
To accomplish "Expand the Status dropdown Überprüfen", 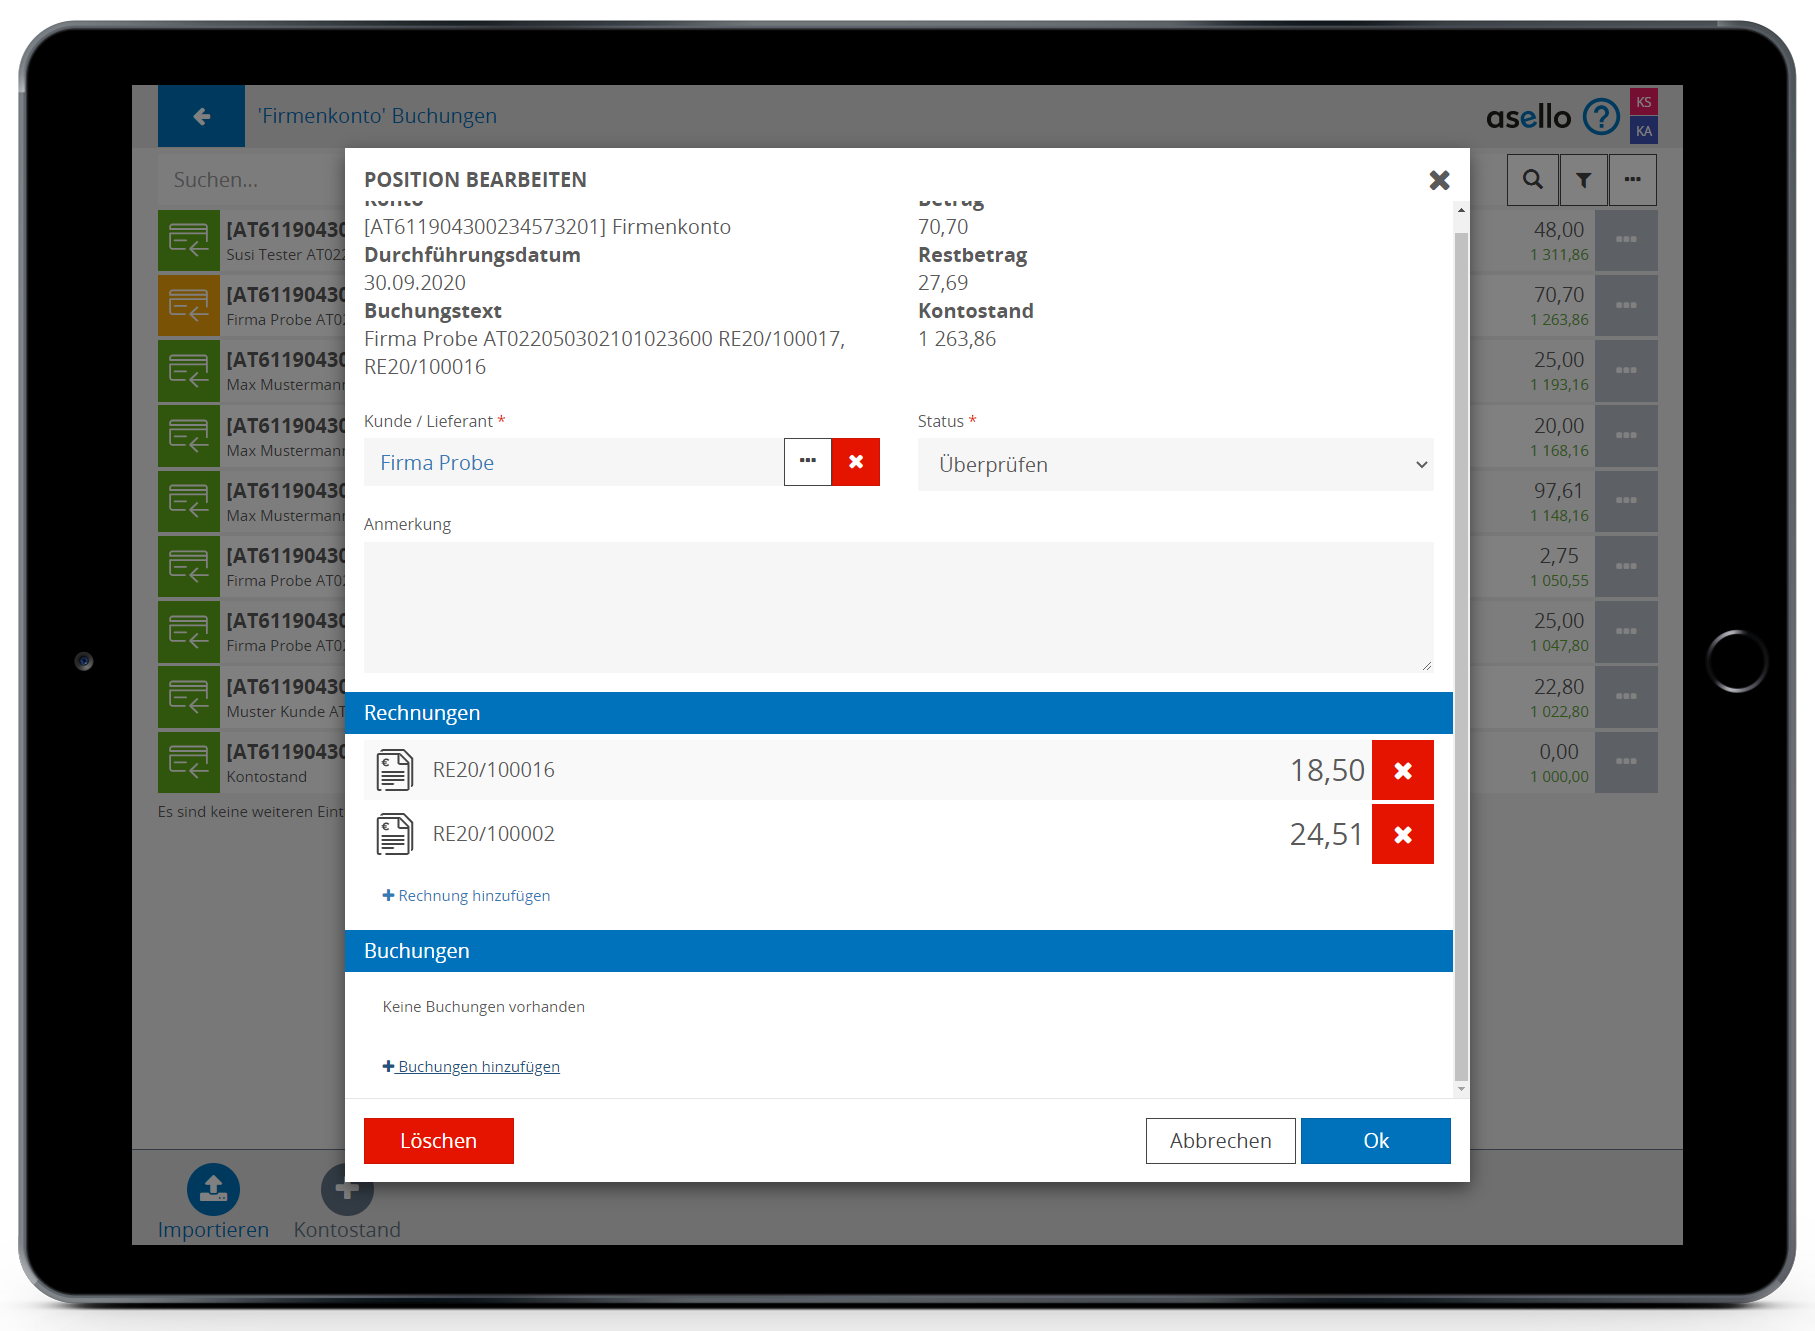I will point(1175,465).
